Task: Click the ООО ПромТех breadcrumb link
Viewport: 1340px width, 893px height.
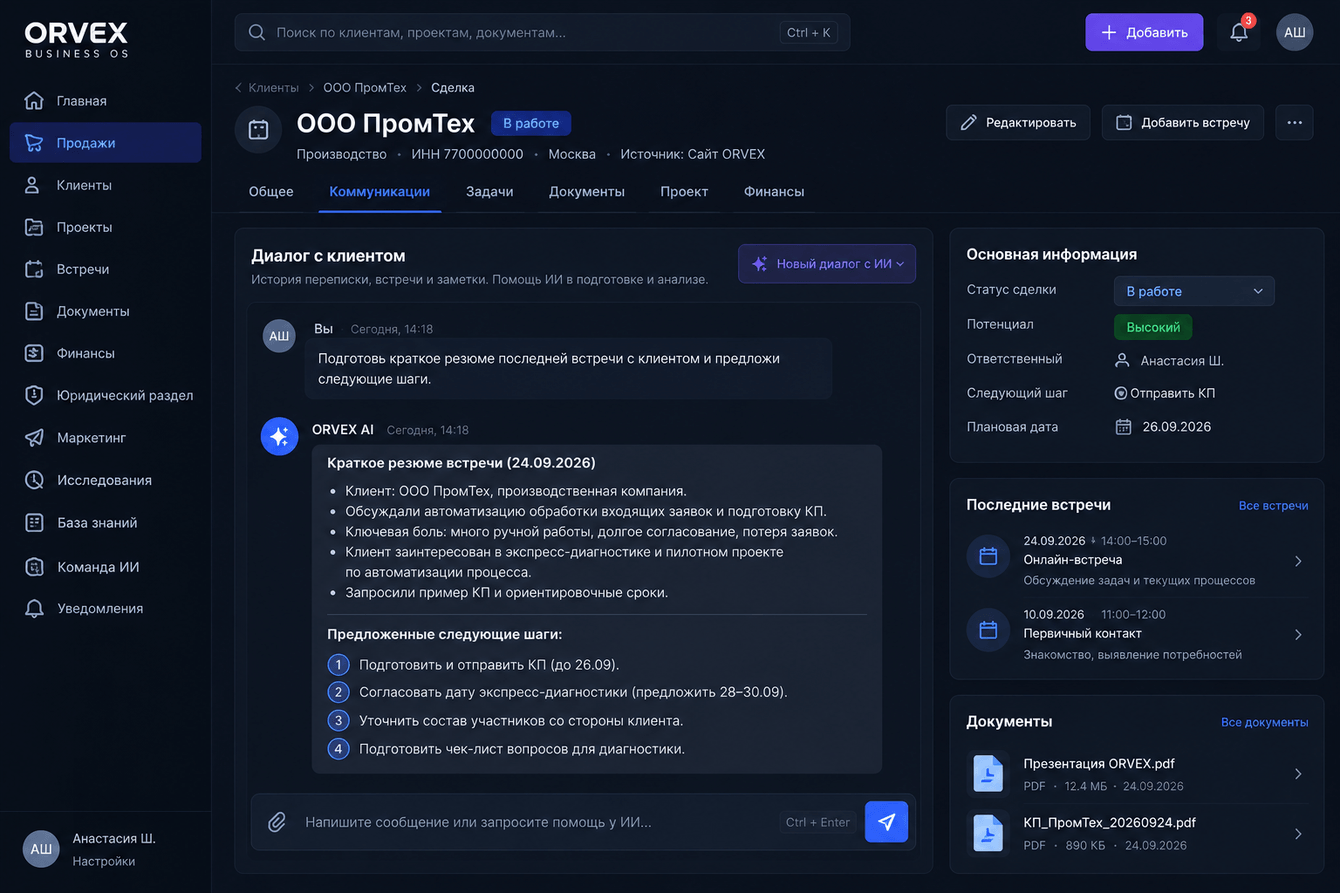Action: click(365, 88)
